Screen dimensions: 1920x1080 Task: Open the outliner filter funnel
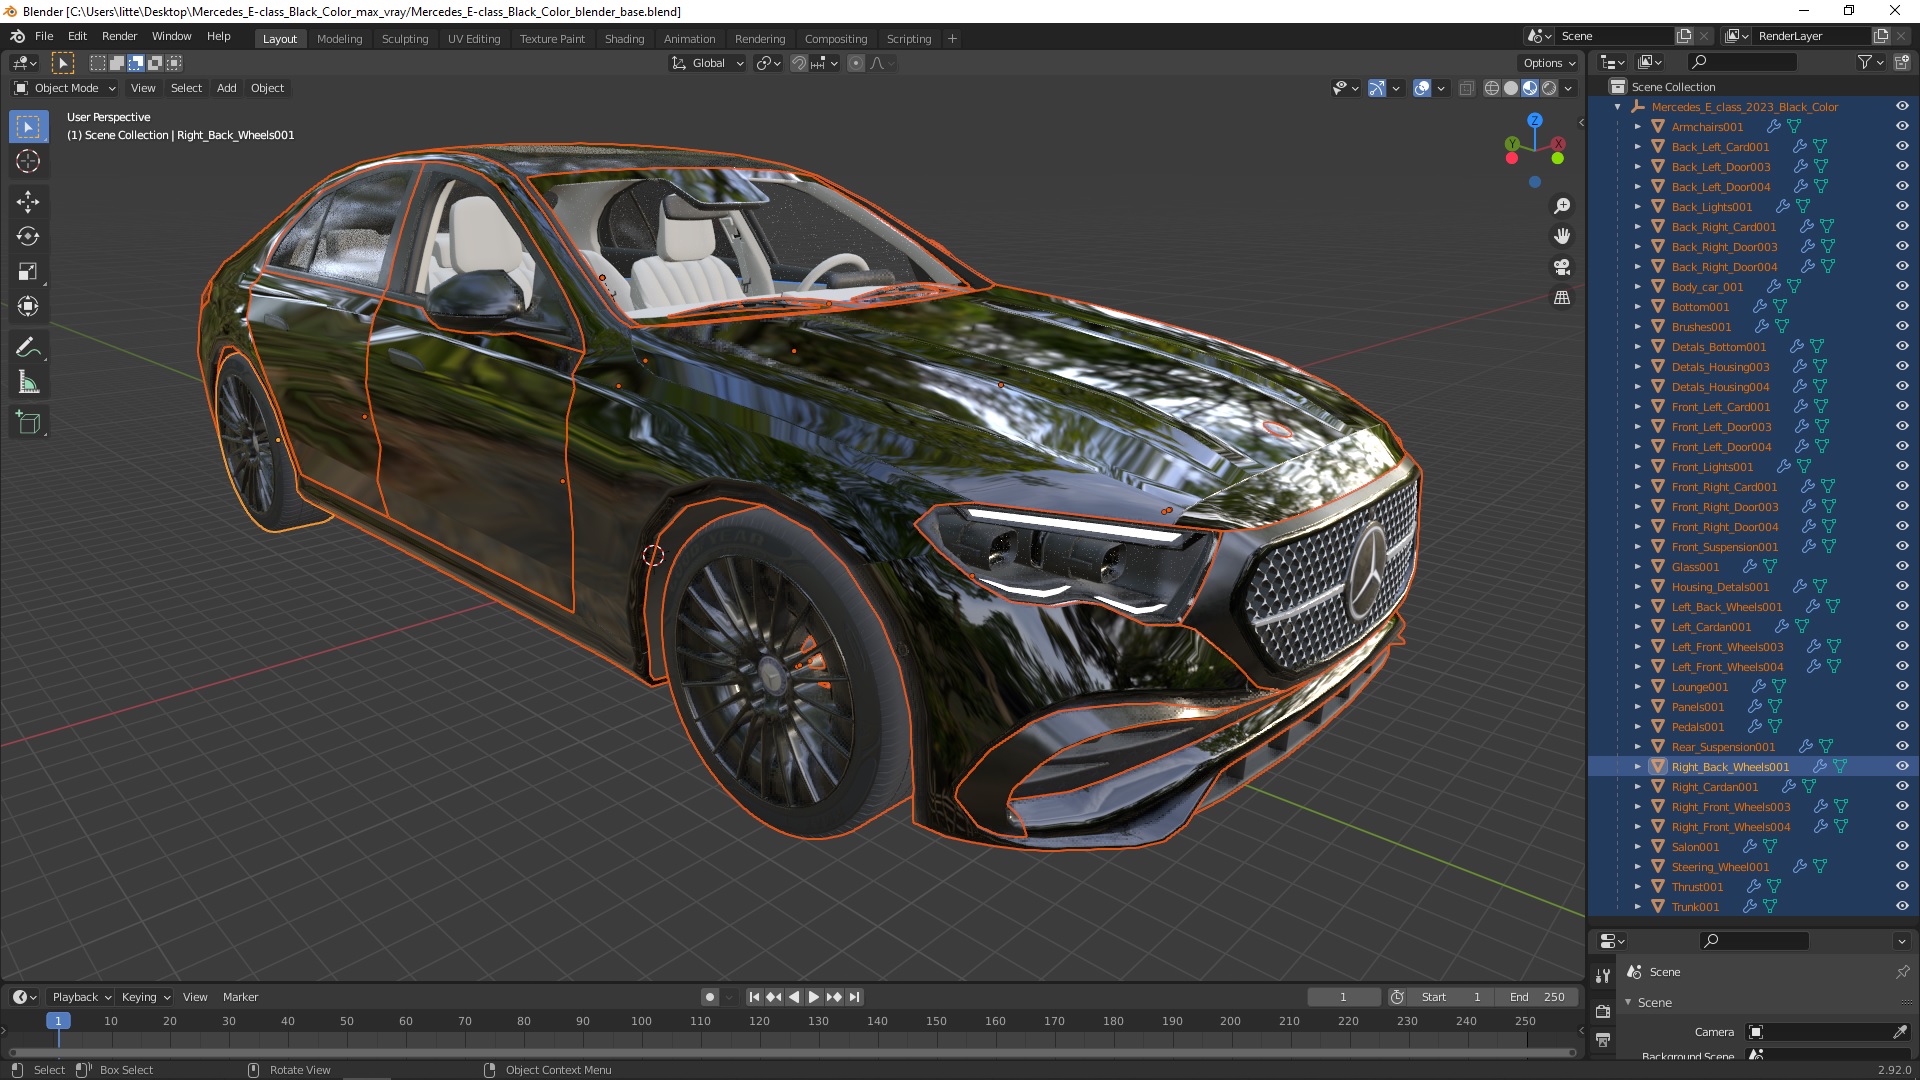pos(1865,62)
